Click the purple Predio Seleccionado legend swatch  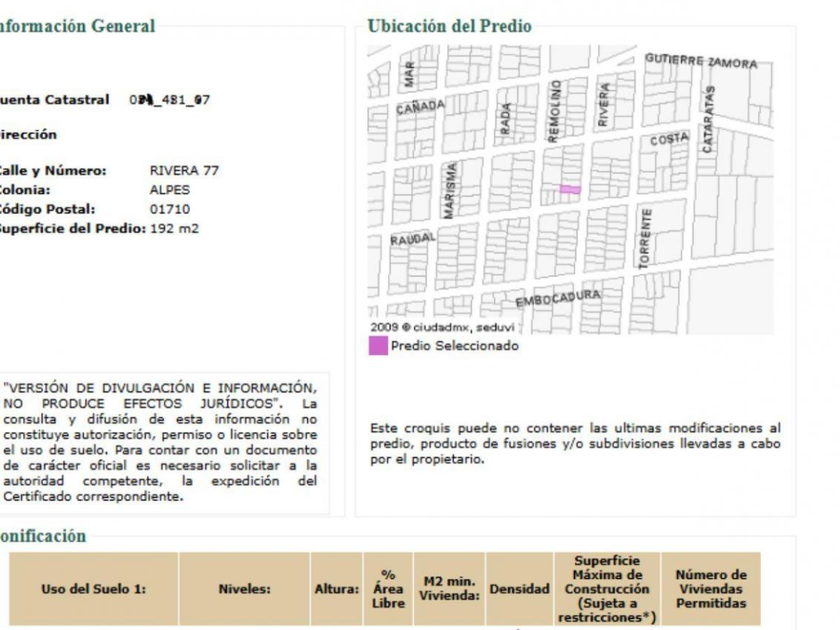[378, 346]
